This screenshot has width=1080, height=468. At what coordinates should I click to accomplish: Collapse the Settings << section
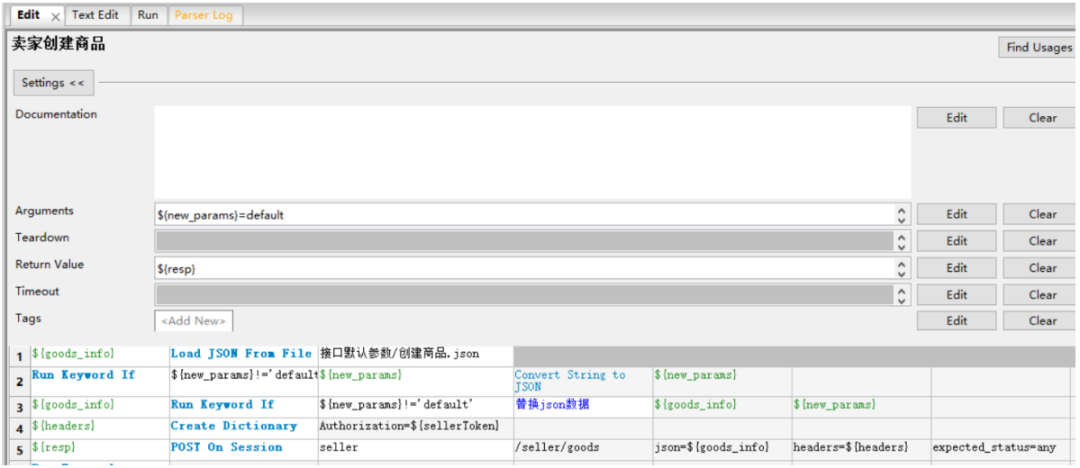pos(53,83)
